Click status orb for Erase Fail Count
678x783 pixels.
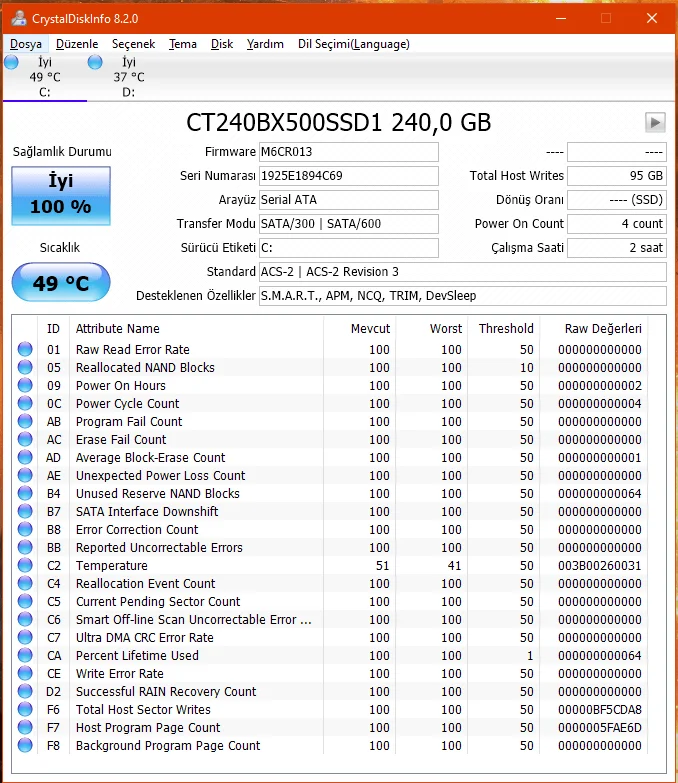click(25, 439)
